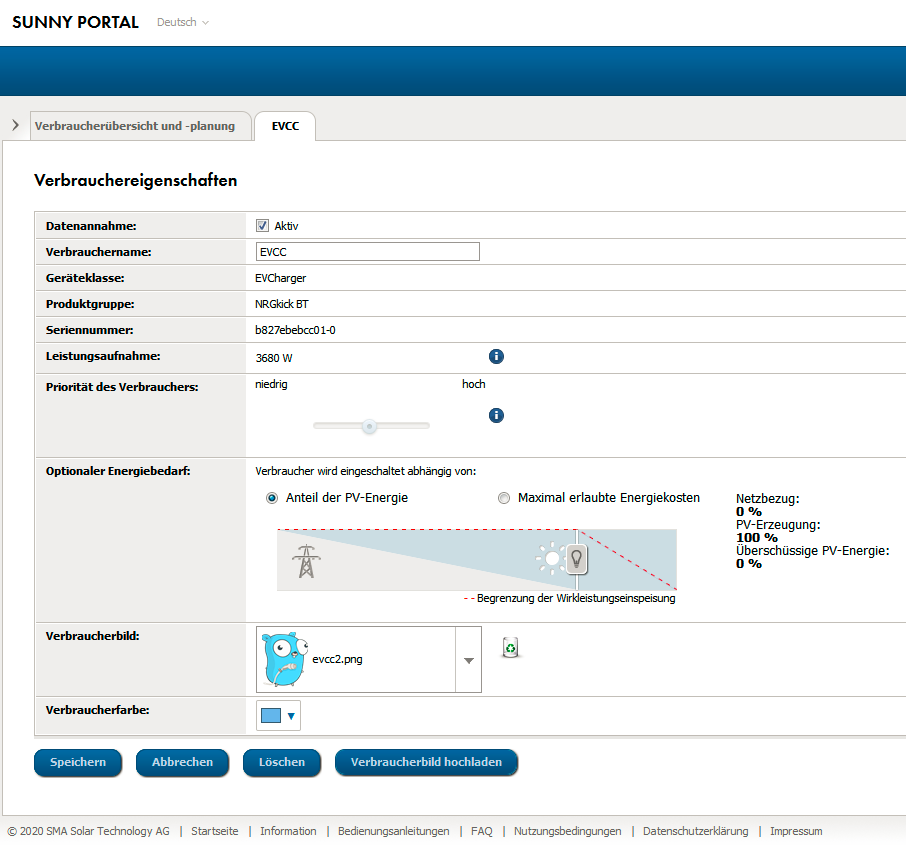Click the blue Verbraucherfarbe color swatch

271,715
